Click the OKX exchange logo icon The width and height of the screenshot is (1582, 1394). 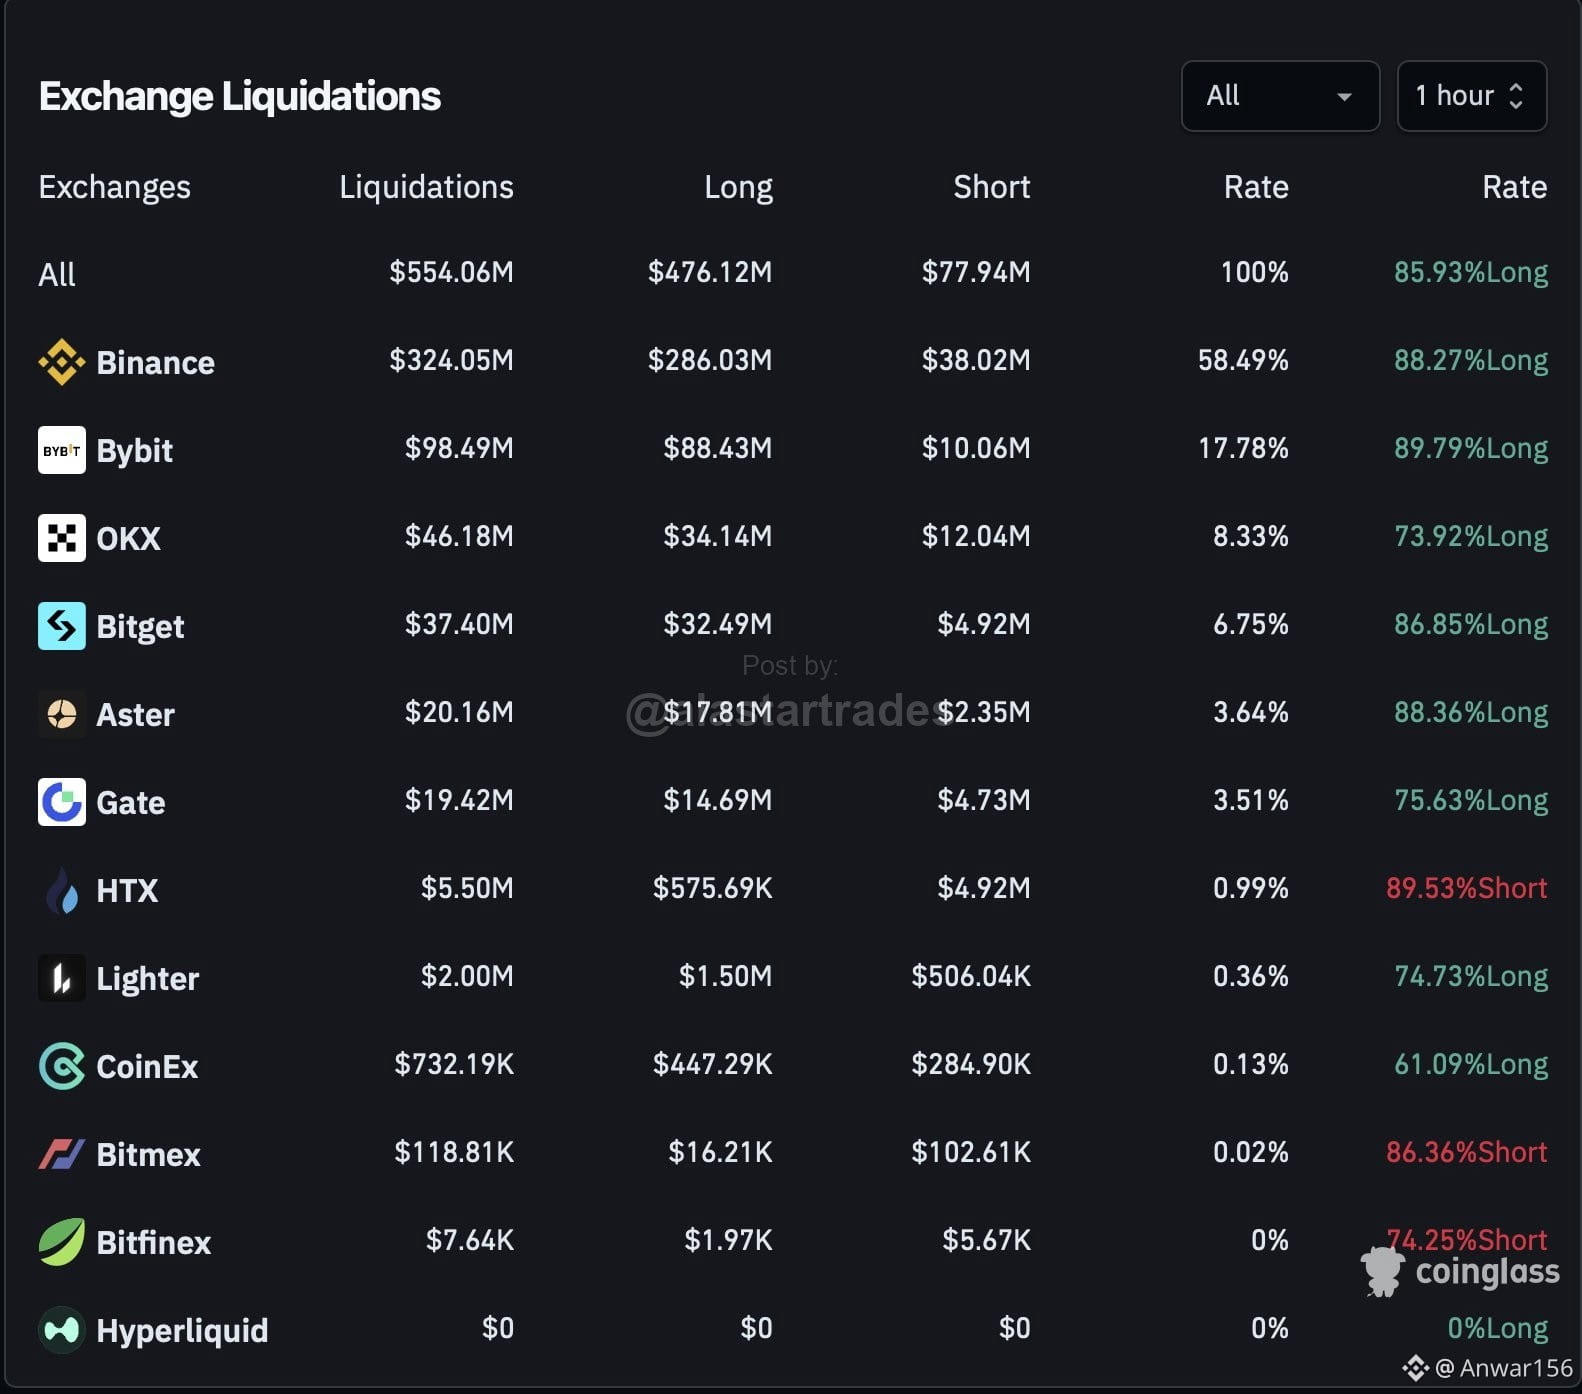point(62,538)
